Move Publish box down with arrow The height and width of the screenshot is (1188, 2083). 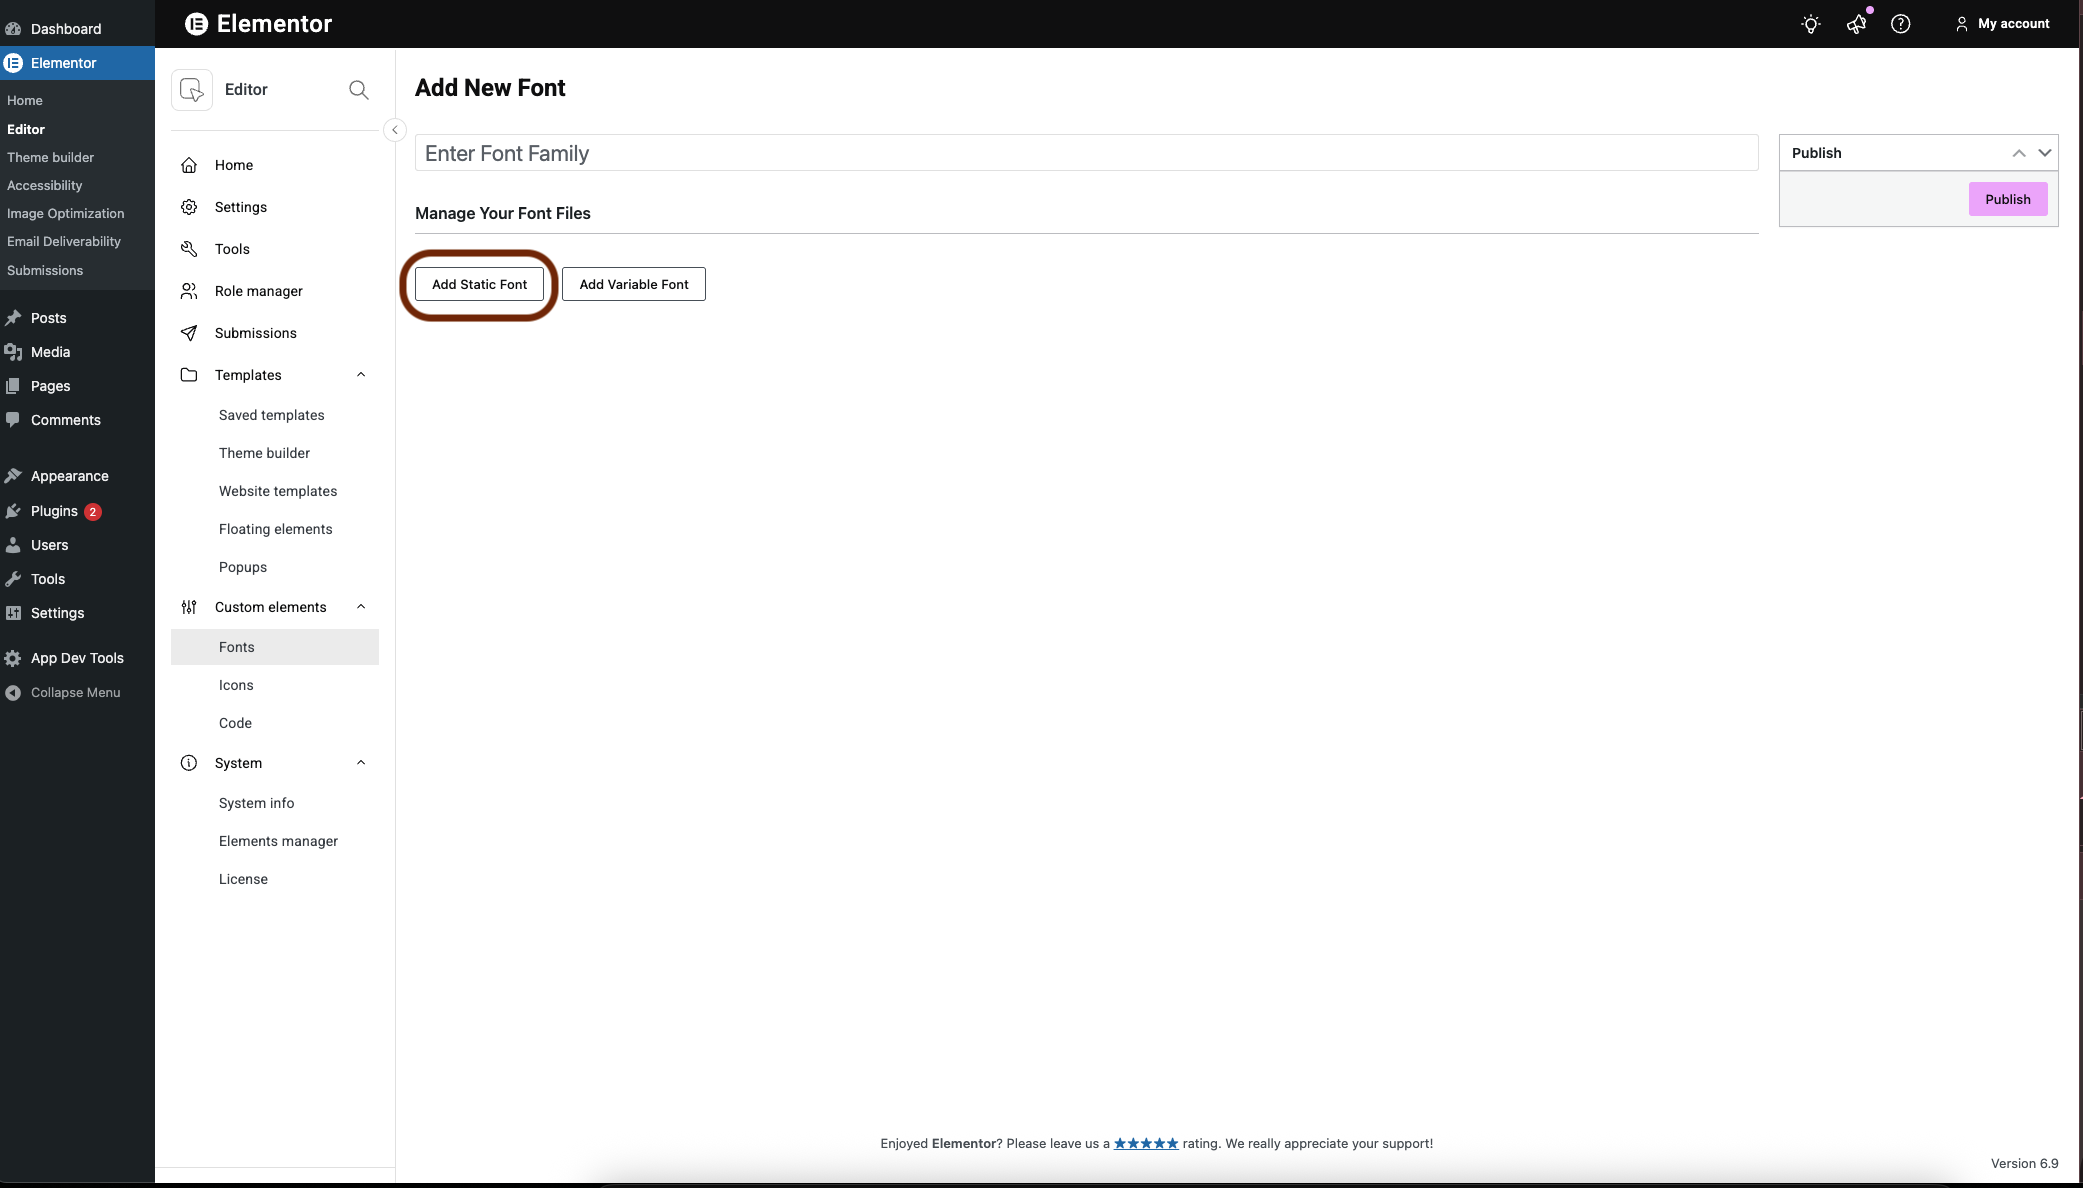[2044, 153]
